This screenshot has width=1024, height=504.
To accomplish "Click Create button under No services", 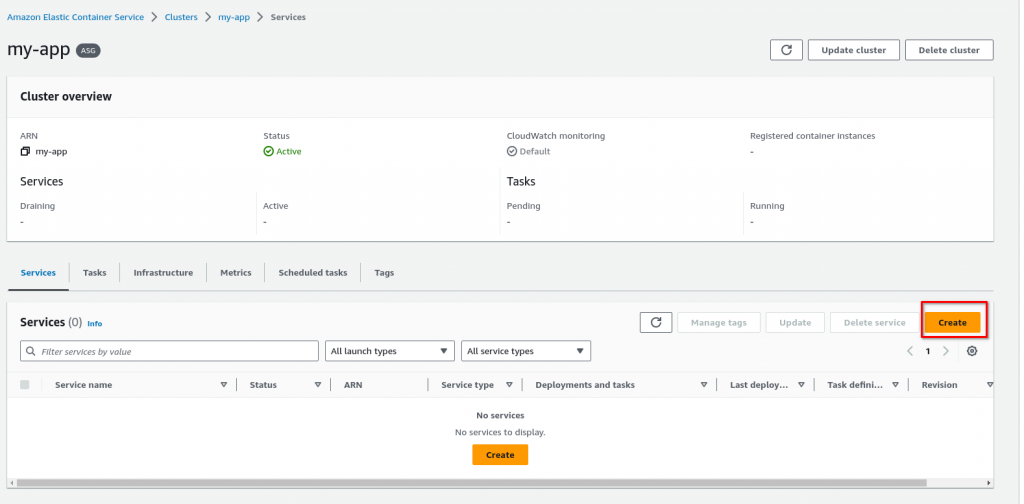I will point(500,455).
